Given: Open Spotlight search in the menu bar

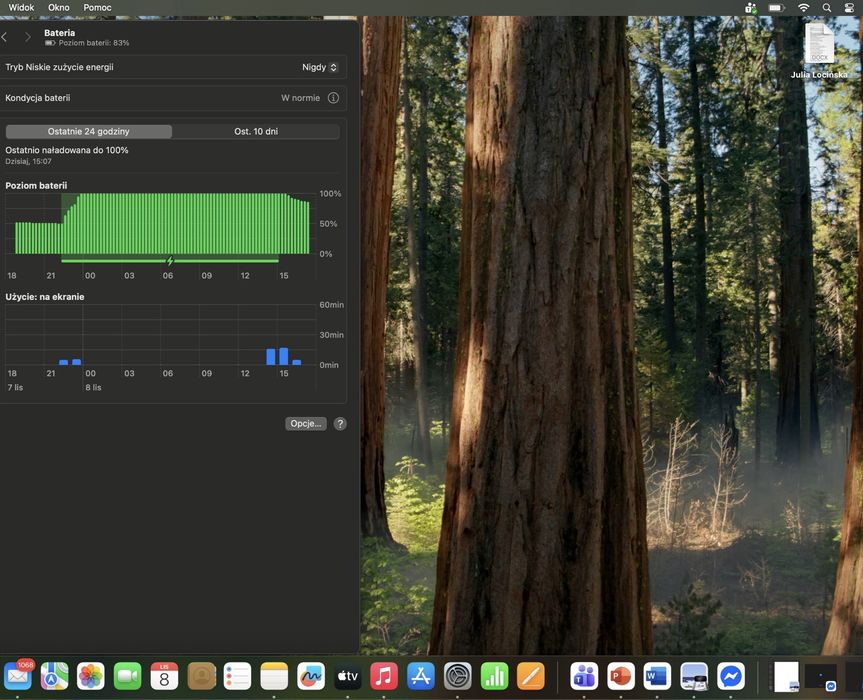Looking at the screenshot, I should [x=827, y=8].
